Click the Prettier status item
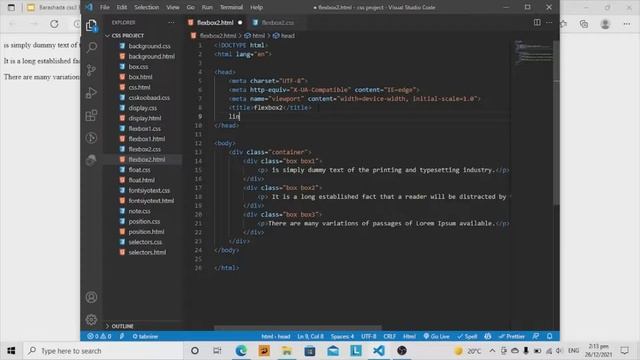Screen dimensions: 640x360 click(x=511, y=336)
